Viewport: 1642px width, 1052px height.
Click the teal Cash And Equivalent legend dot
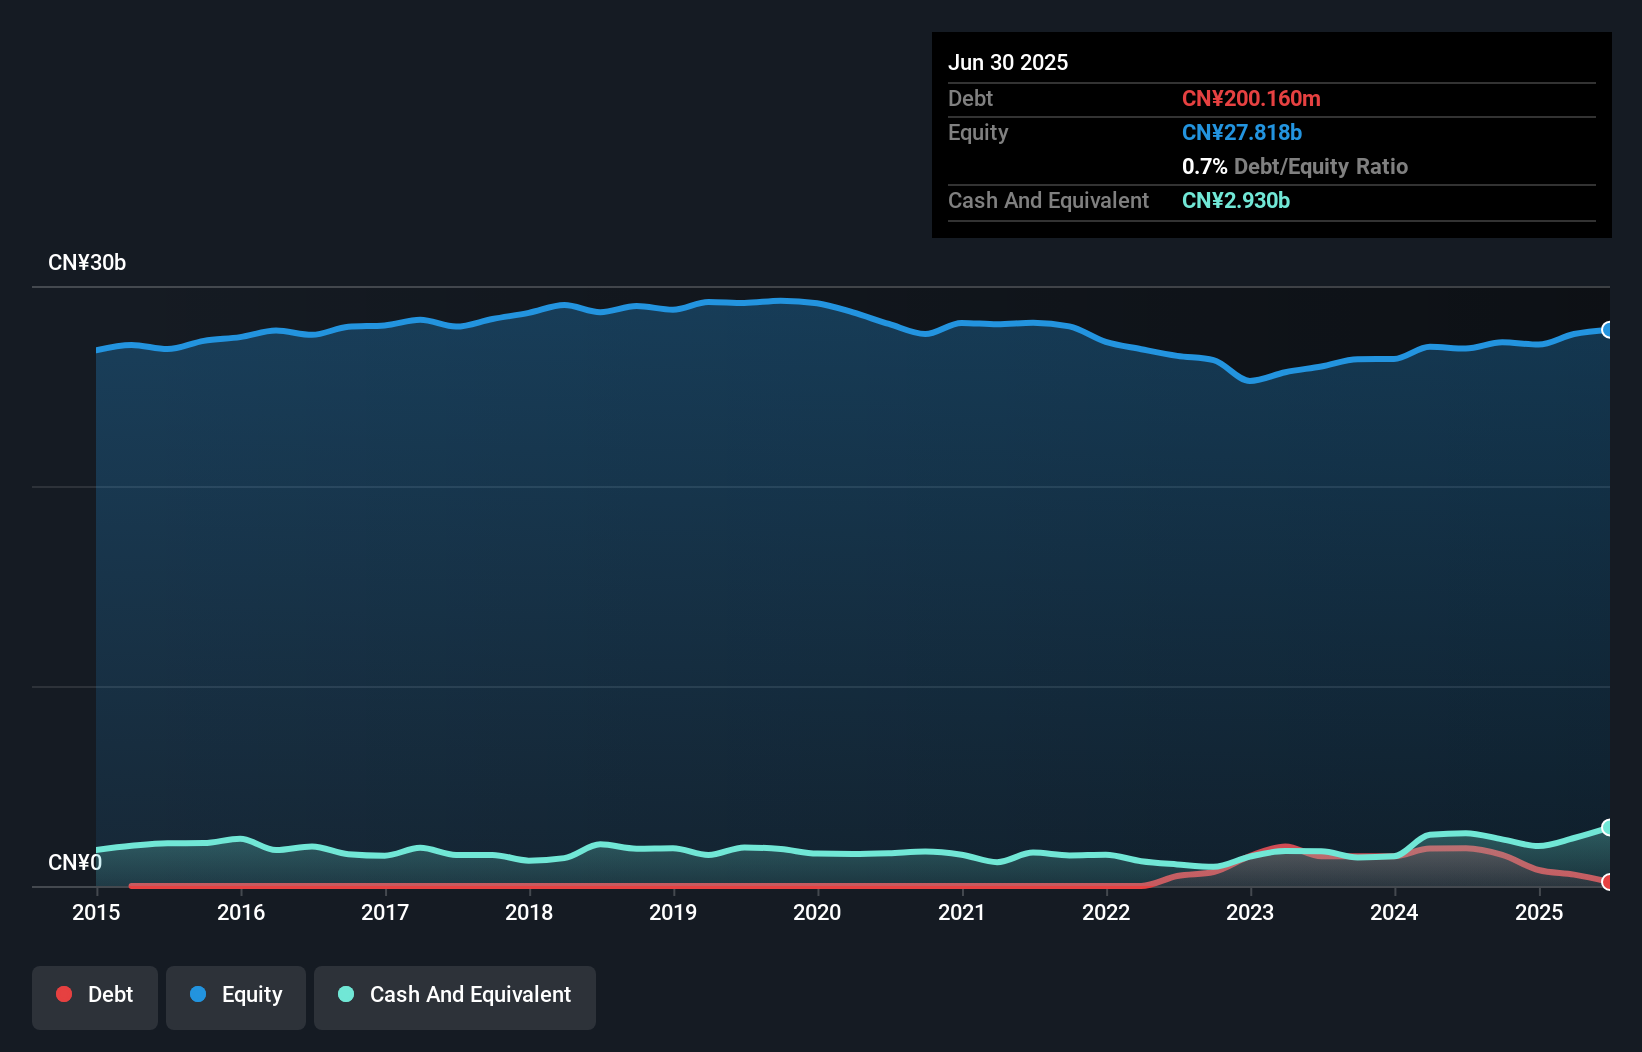[x=346, y=994]
